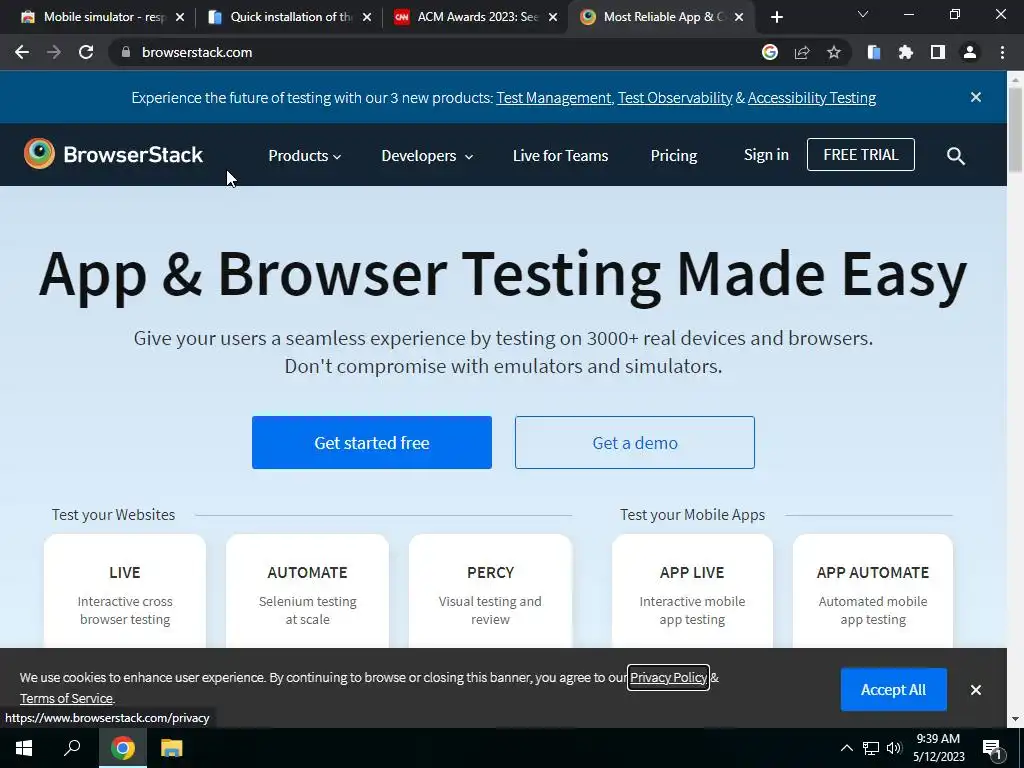Close the Mobile simulator tab

[180, 17]
